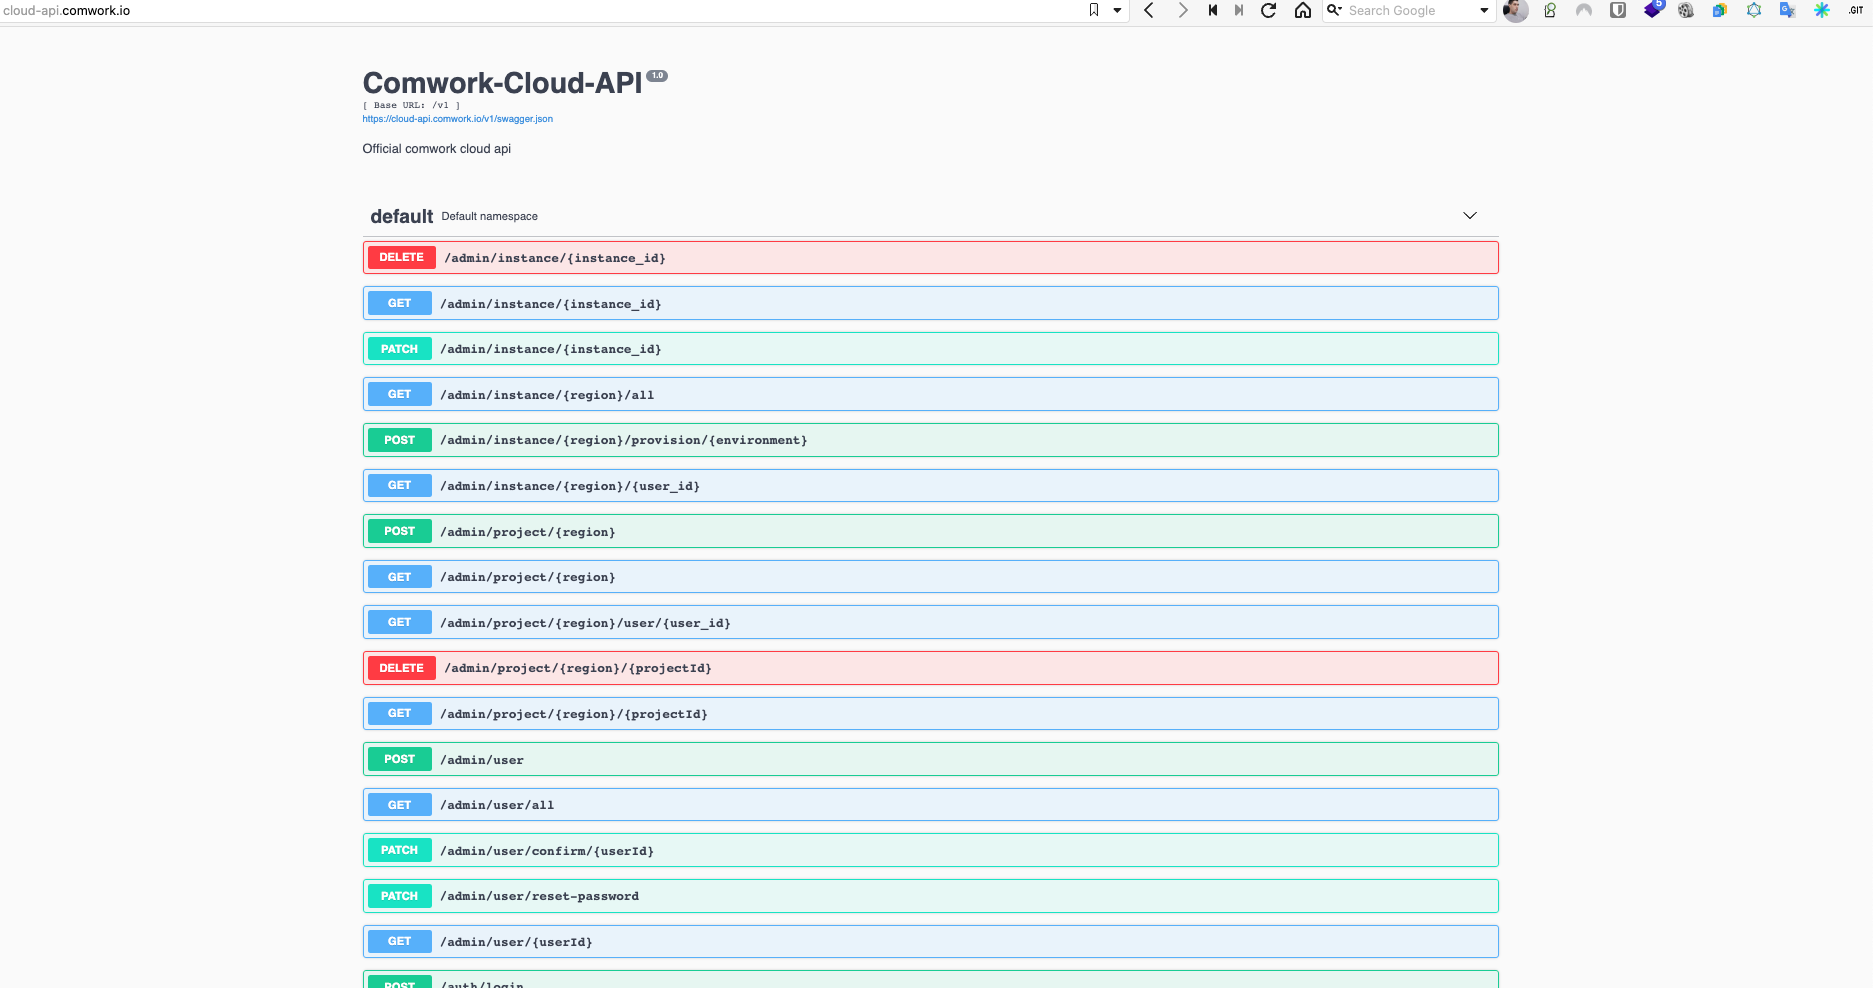Go forward with the forward arrow
This screenshot has width=1873, height=988.
pos(1183,10)
